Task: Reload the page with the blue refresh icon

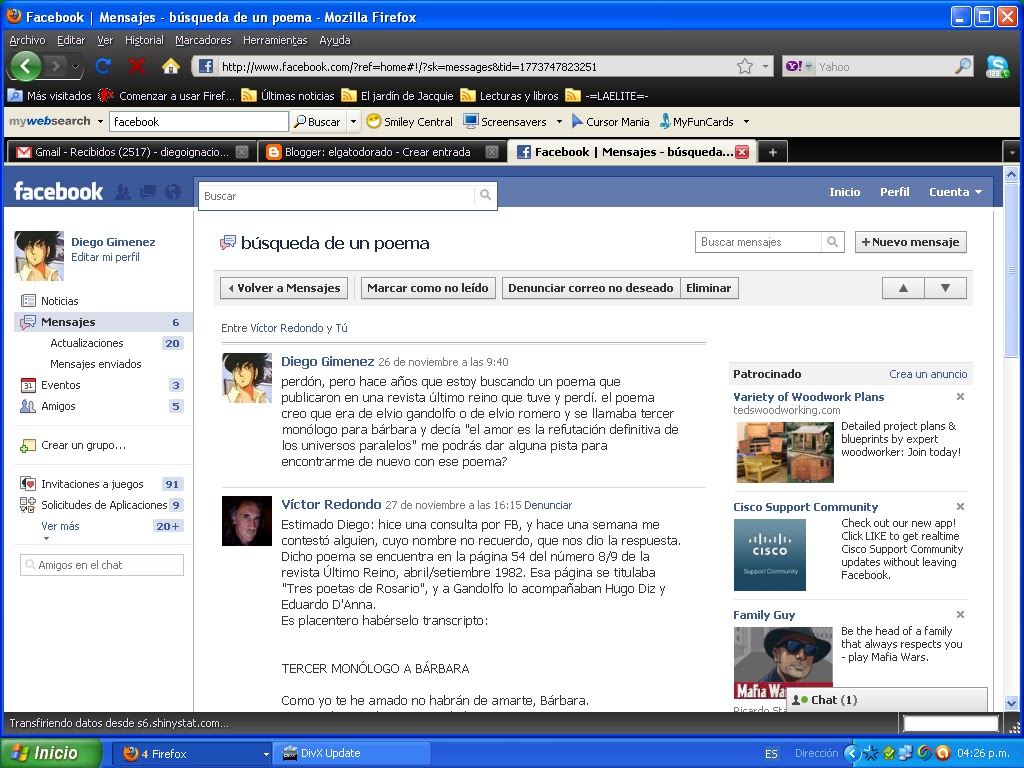Action: coord(103,66)
